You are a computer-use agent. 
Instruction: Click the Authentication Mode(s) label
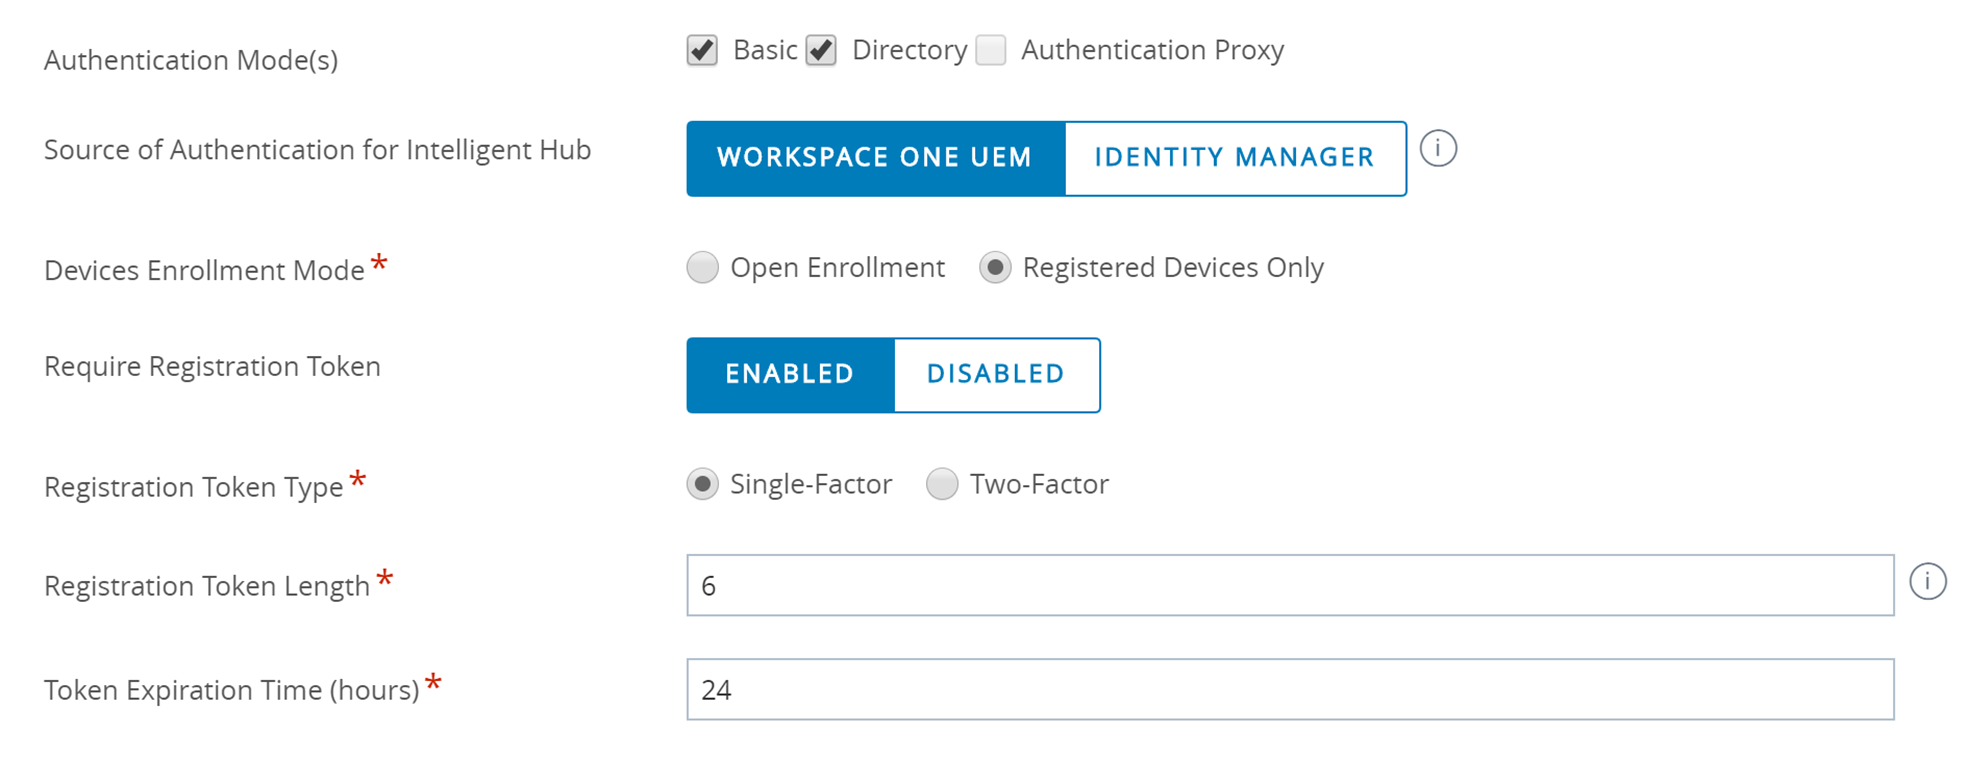point(191,60)
